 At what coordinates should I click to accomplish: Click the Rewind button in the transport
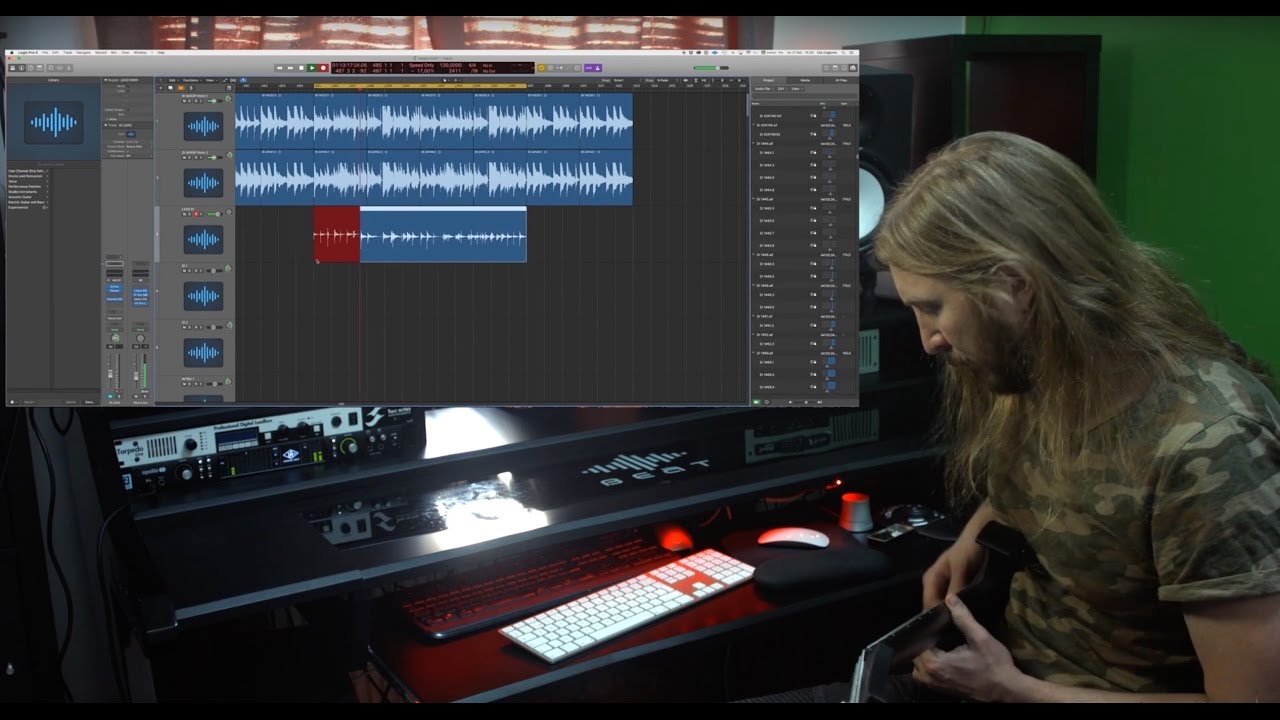pyautogui.click(x=279, y=68)
